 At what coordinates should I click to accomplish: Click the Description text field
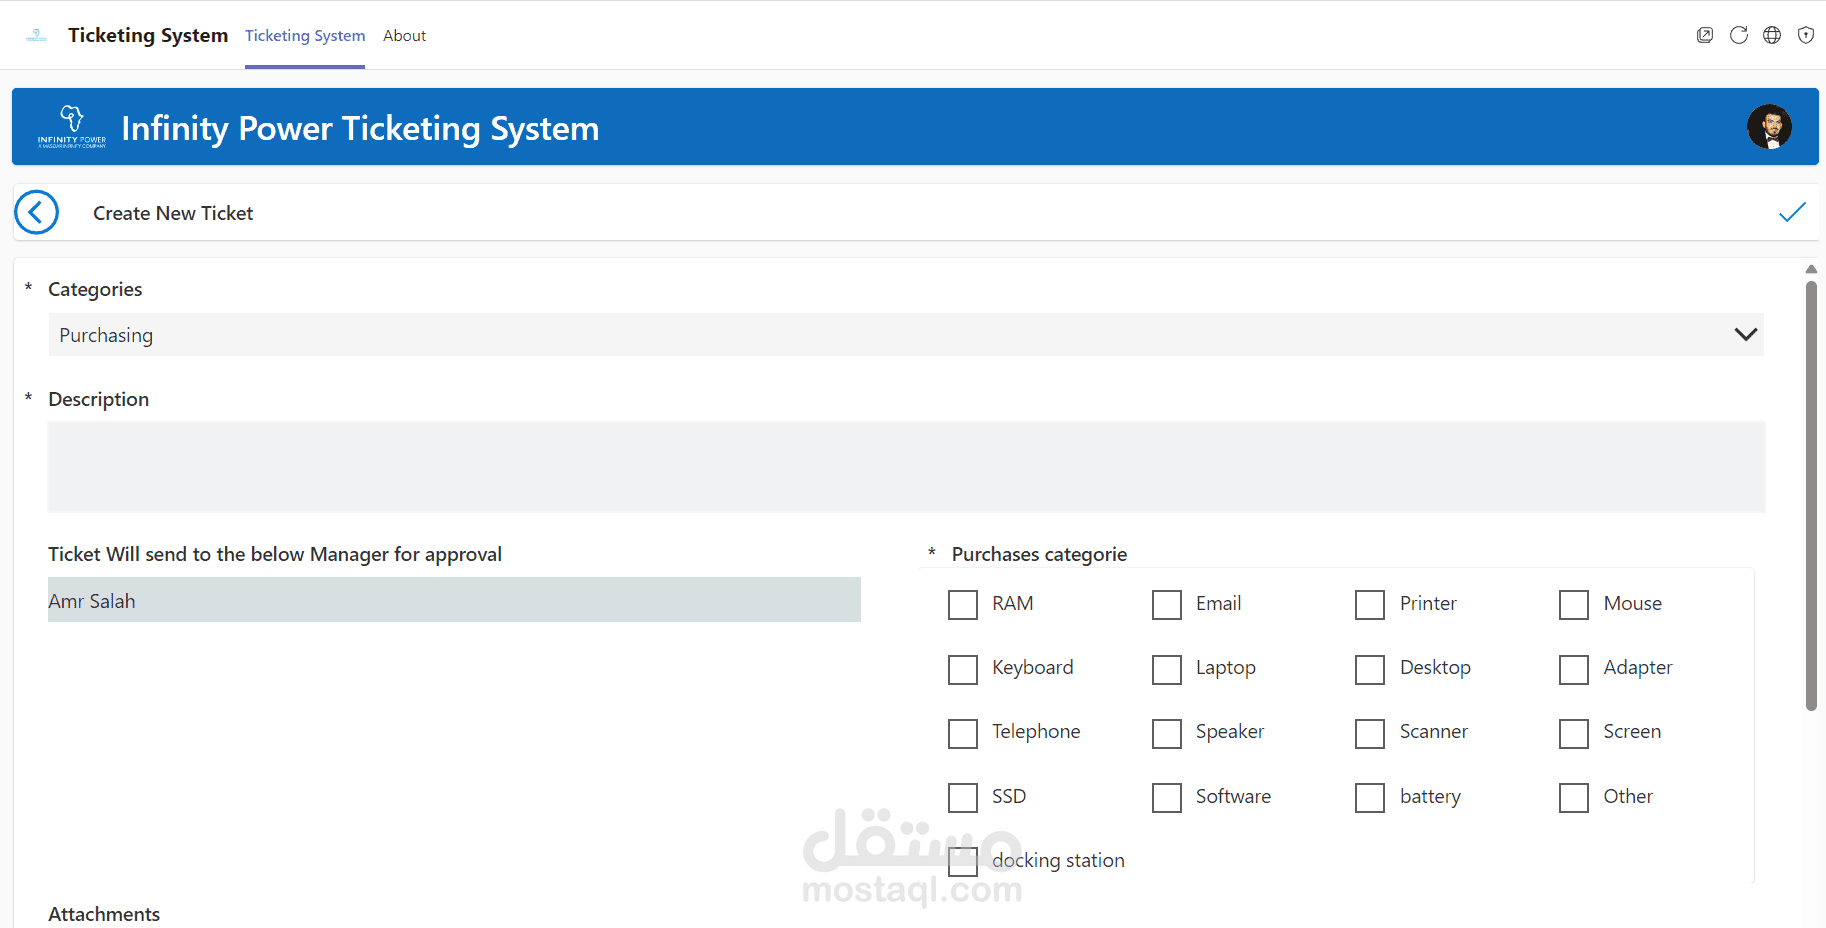[906, 467]
